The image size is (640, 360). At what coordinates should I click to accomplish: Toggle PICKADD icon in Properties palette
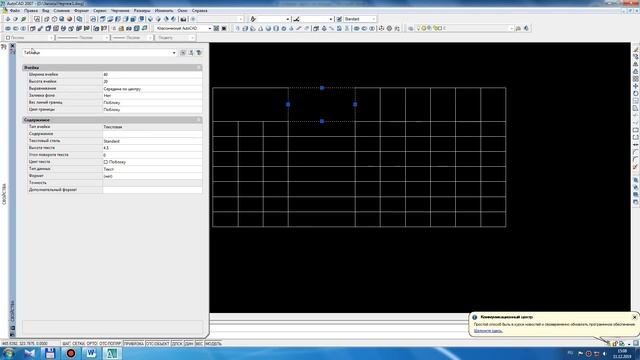click(183, 53)
